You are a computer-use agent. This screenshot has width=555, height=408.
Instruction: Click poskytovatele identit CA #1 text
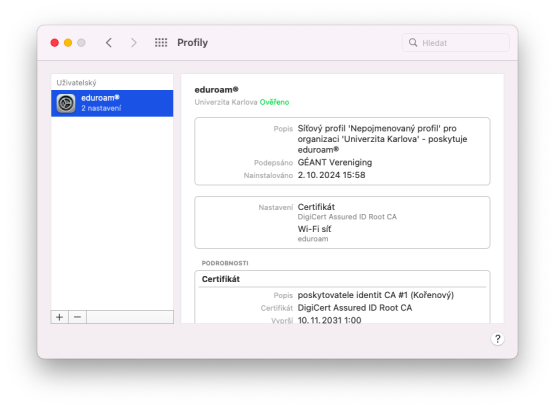tap(376, 295)
